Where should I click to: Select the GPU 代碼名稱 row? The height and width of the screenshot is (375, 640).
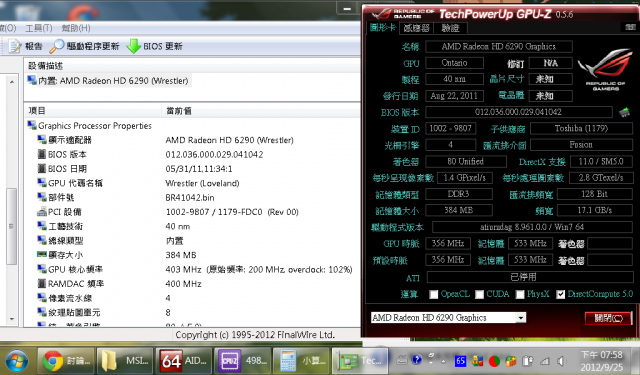click(192, 183)
